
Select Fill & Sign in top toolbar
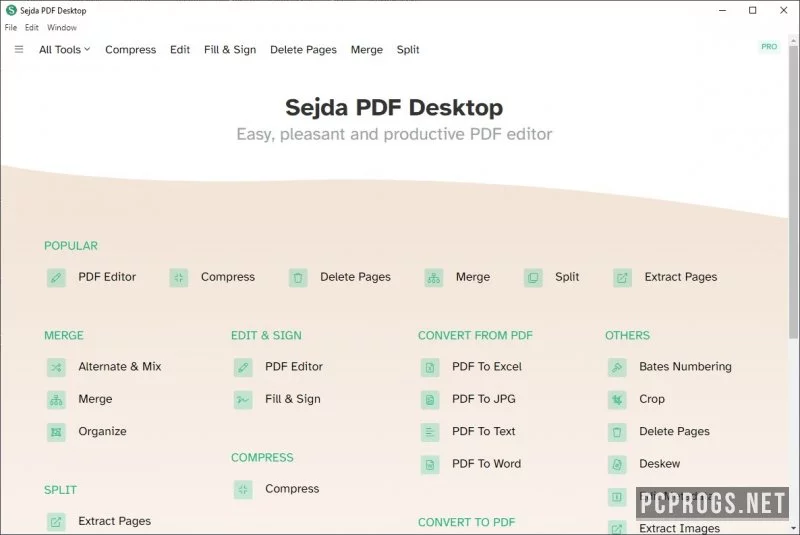point(230,49)
